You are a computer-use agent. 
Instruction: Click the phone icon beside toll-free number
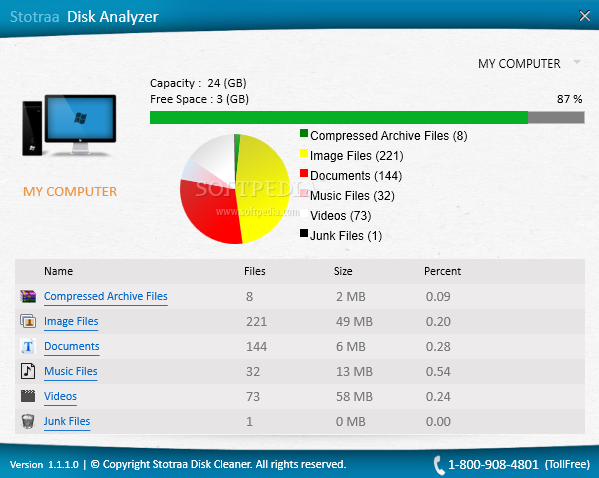click(x=439, y=465)
